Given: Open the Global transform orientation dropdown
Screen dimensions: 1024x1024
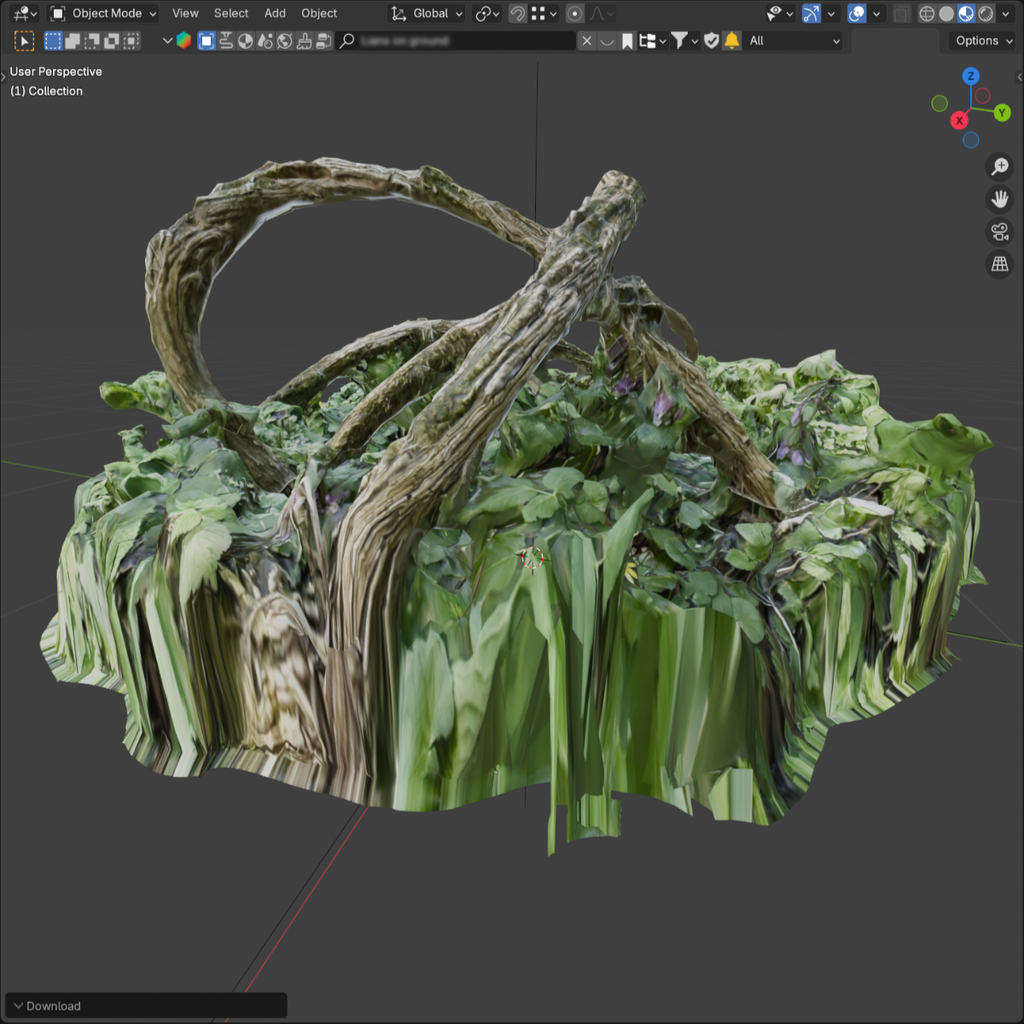Looking at the screenshot, I should (428, 13).
